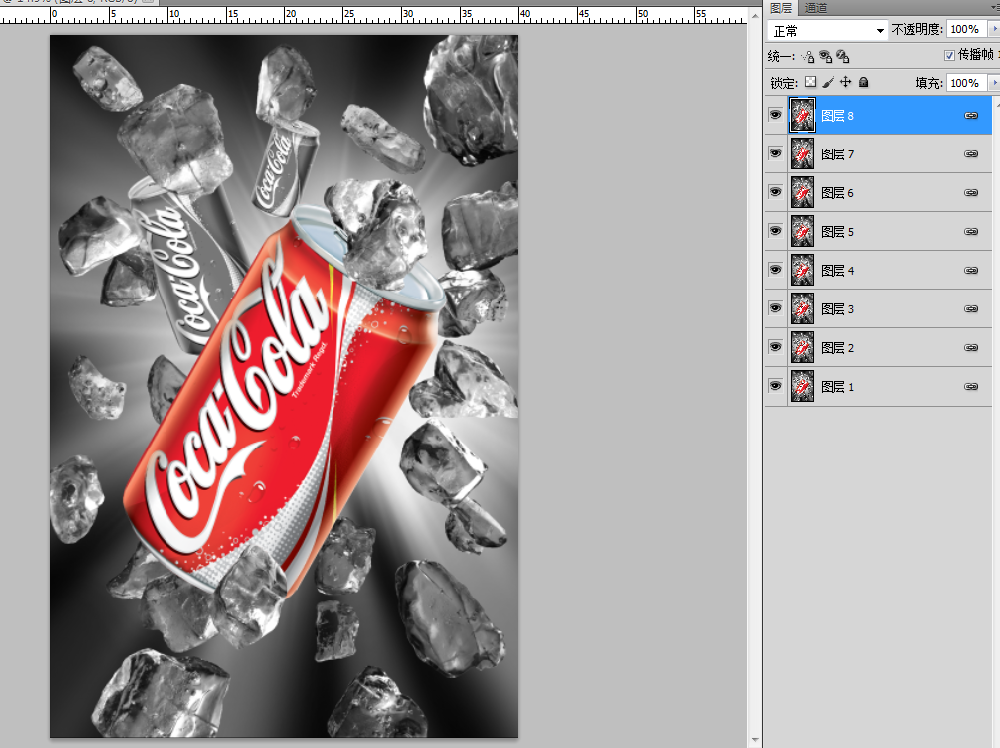Click link icon on 图层 2 row
Viewport: 1000px width, 748px height.
[971, 348]
